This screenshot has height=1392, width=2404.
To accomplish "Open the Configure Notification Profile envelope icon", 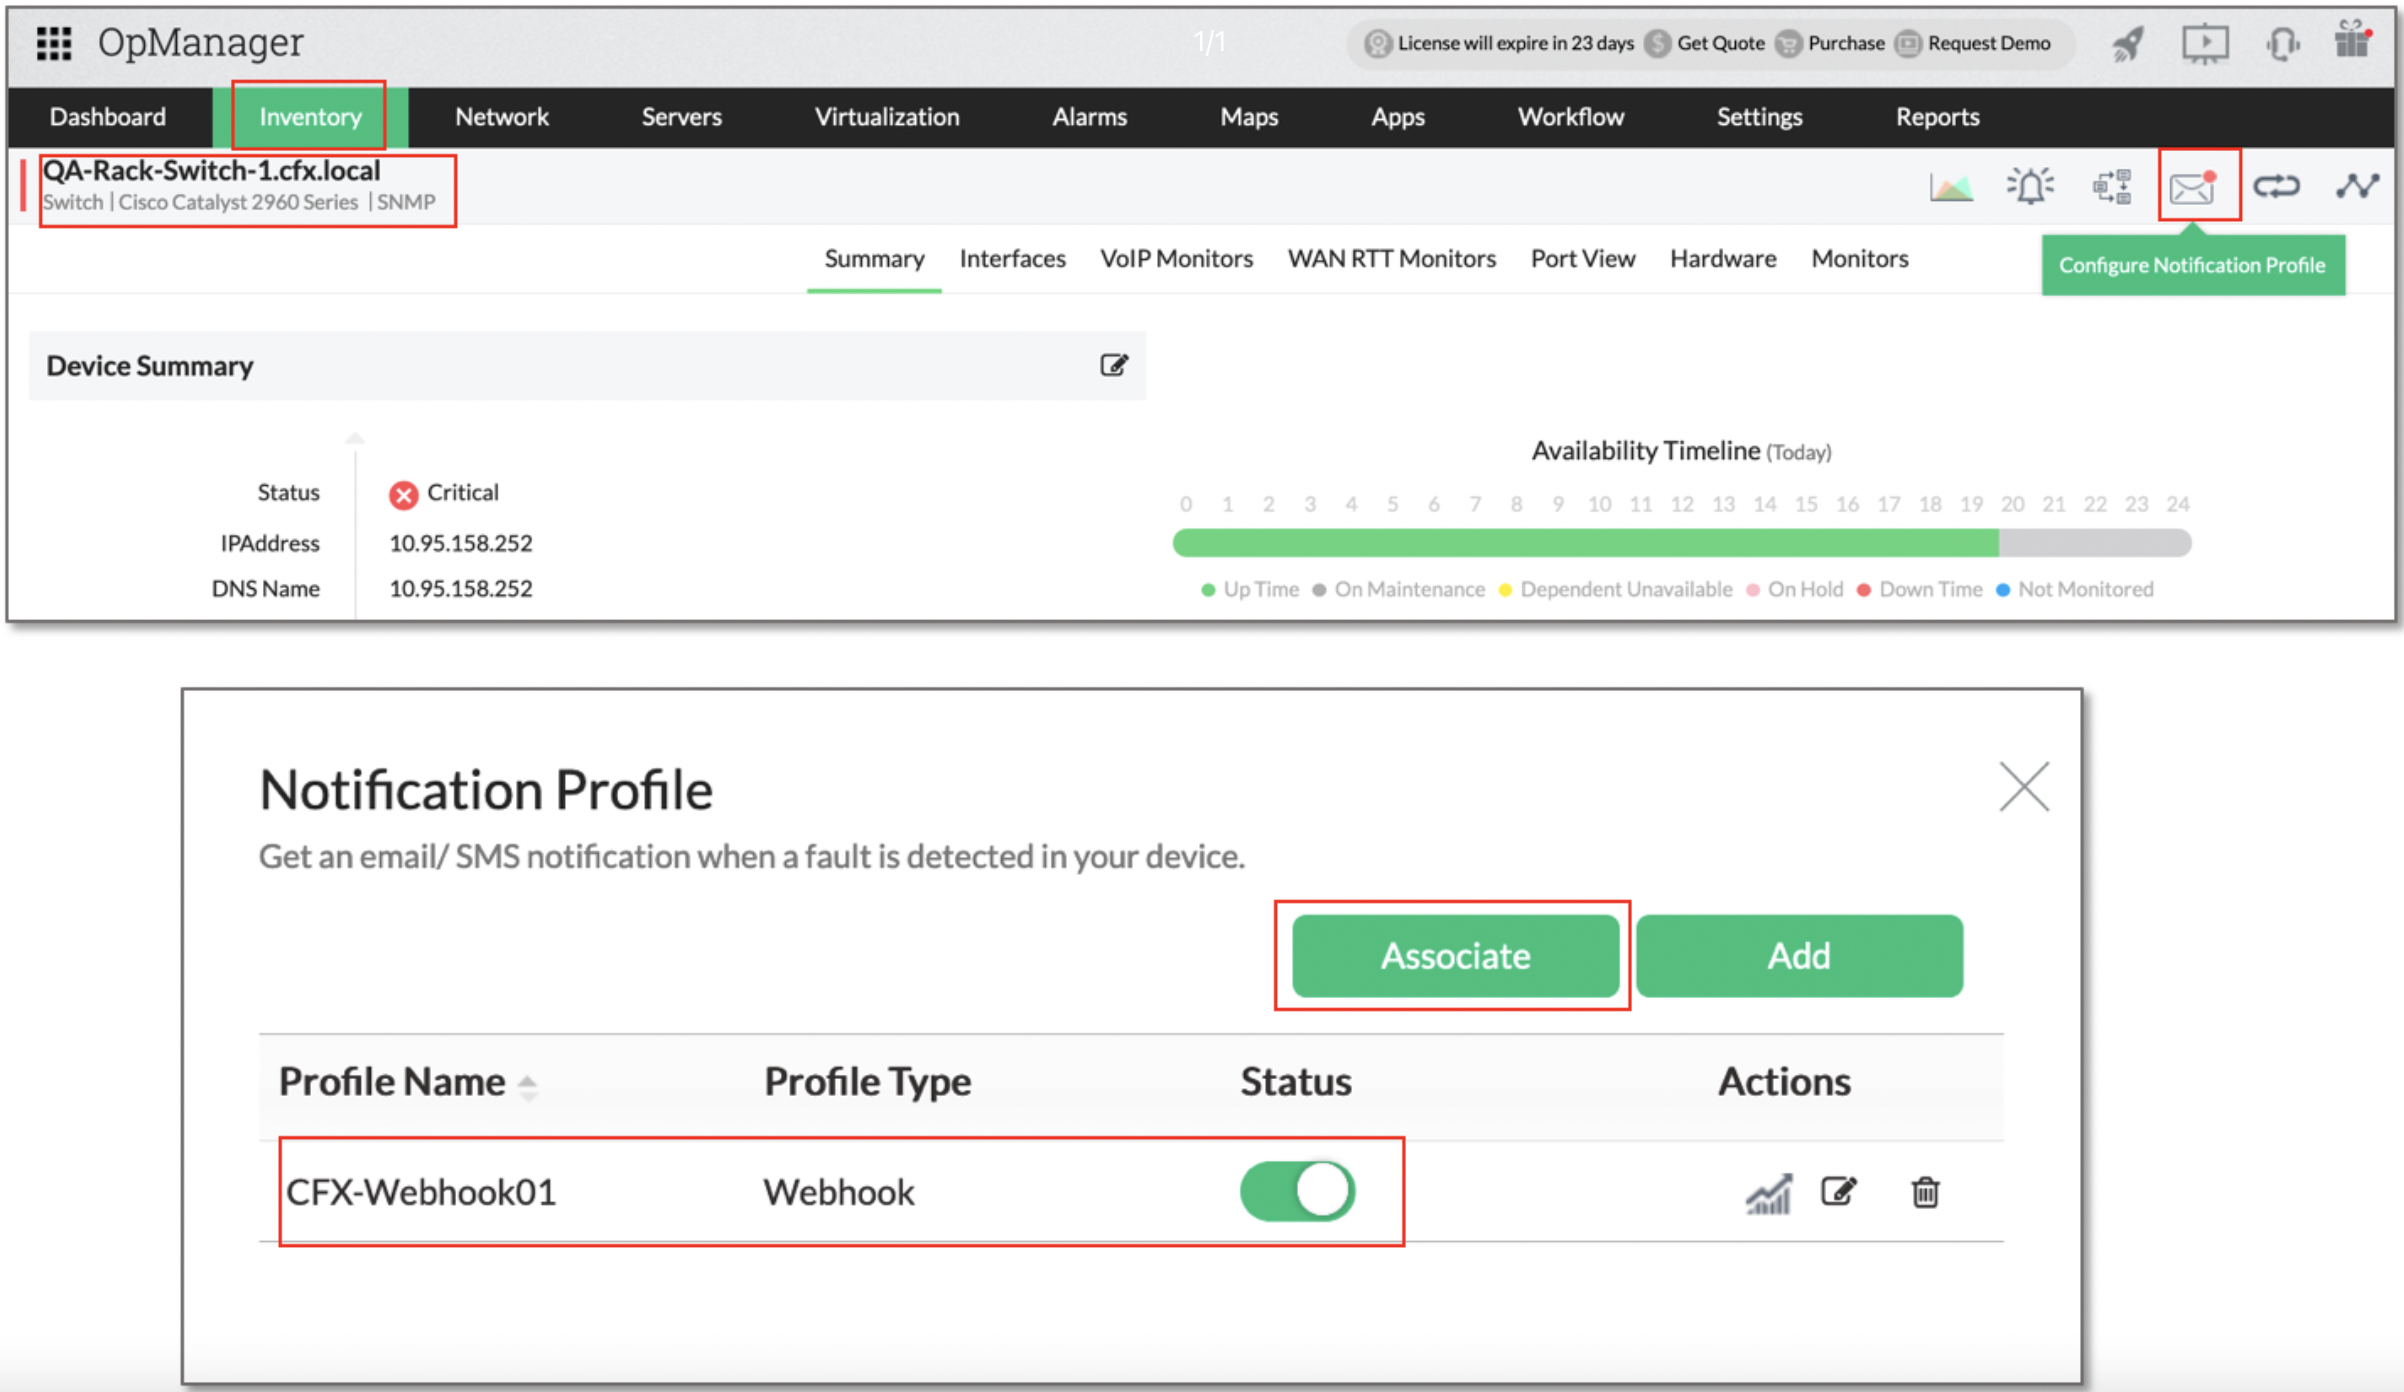I will [2194, 186].
